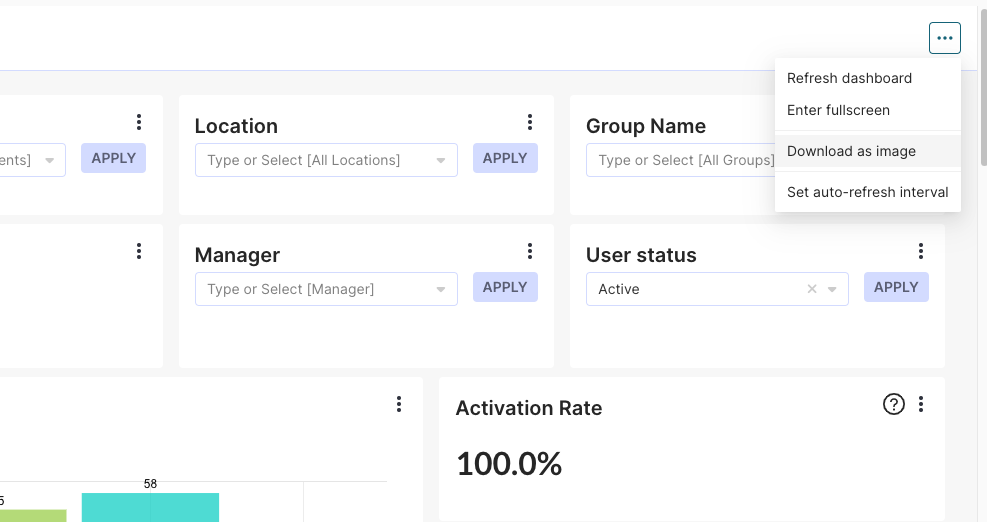The image size is (987, 522).
Task: Click the Activation Rate title
Action: pos(529,408)
